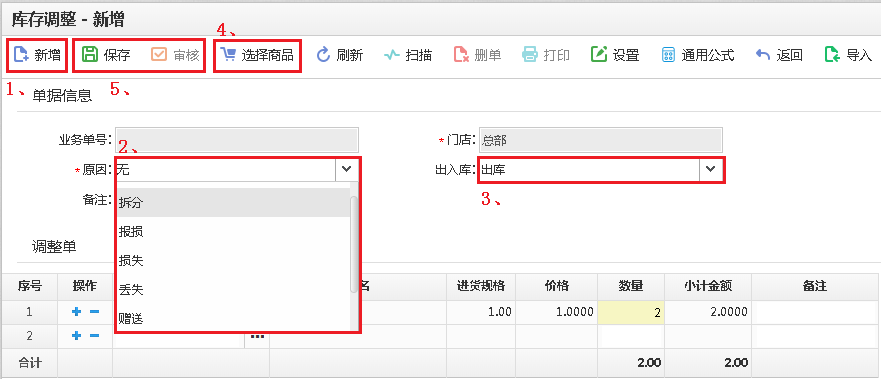Click the 调整单 section title
Screen dimensions: 881x379
coord(54,247)
